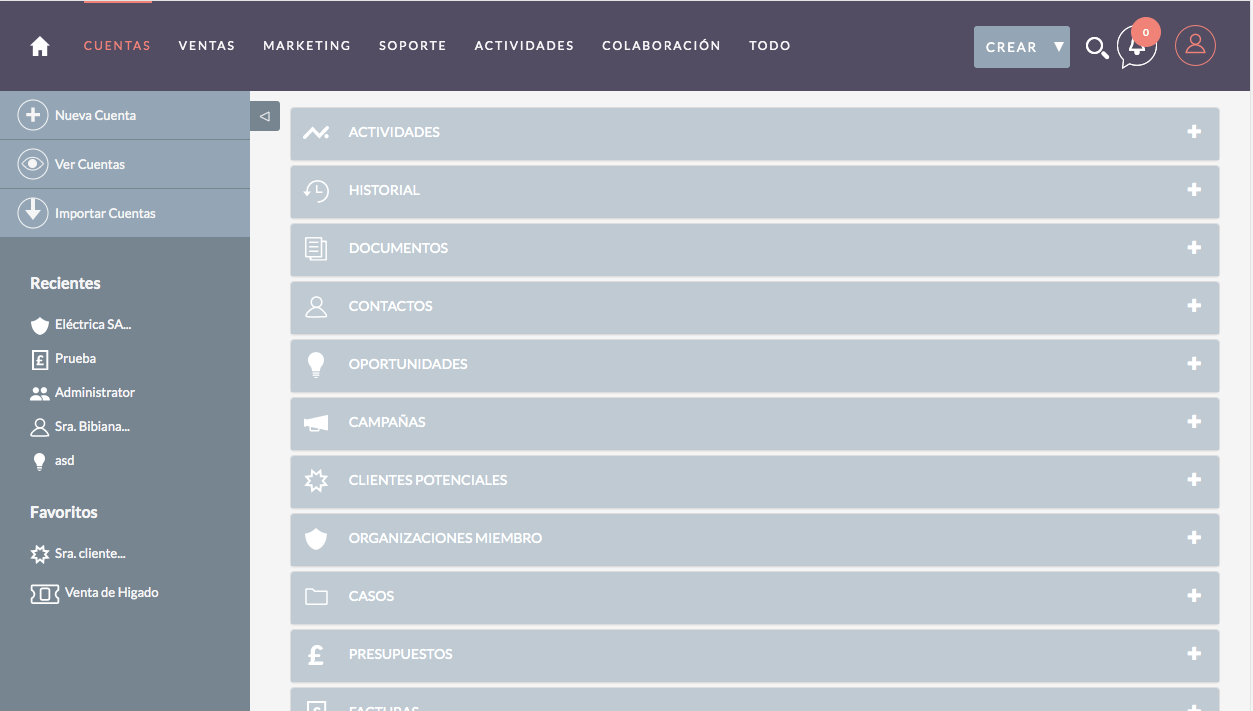This screenshot has height=711, width=1253.
Task: Click the Contactos panel header
Action: [x=390, y=306]
